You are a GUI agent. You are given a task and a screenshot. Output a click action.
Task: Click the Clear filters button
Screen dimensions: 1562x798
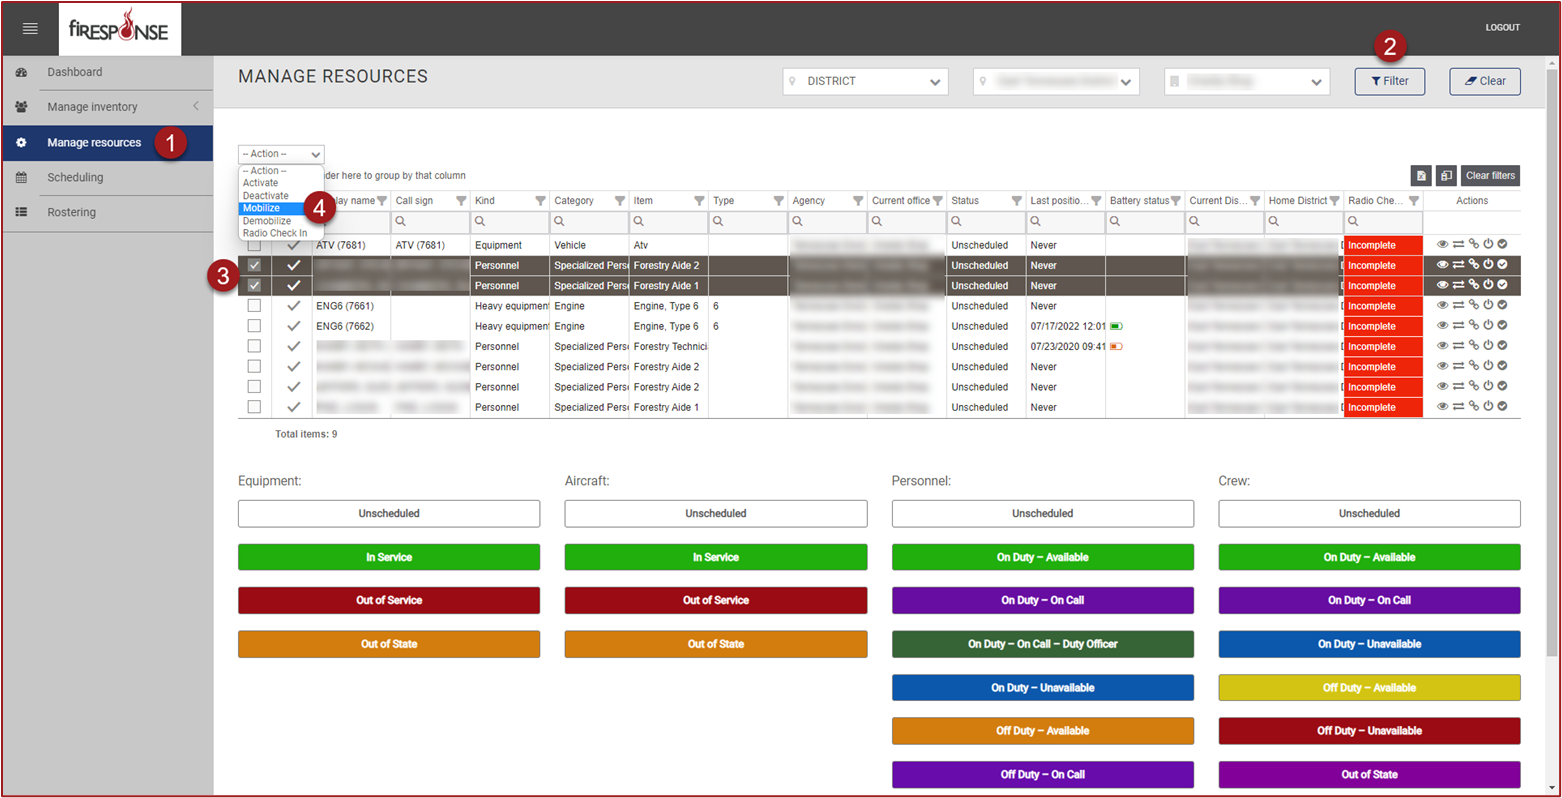click(1489, 176)
